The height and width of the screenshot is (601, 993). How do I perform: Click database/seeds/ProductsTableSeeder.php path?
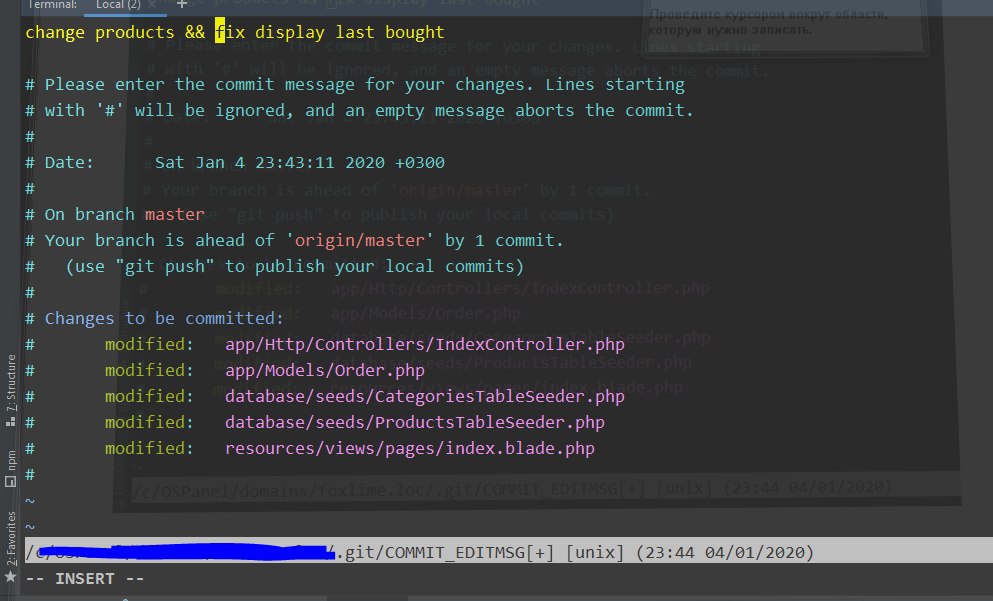click(x=415, y=422)
